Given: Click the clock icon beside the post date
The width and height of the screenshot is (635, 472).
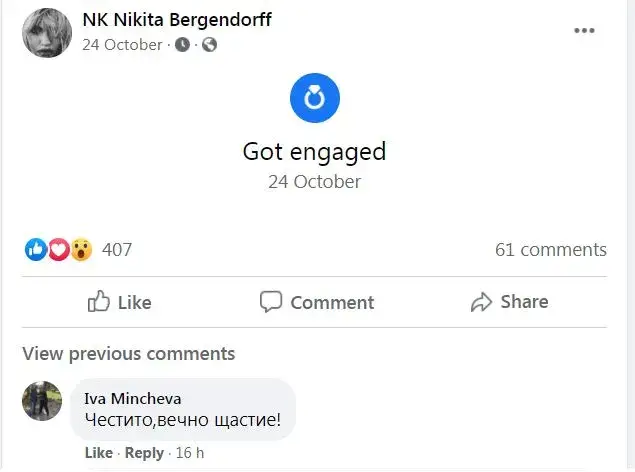Looking at the screenshot, I should click(x=183, y=45).
